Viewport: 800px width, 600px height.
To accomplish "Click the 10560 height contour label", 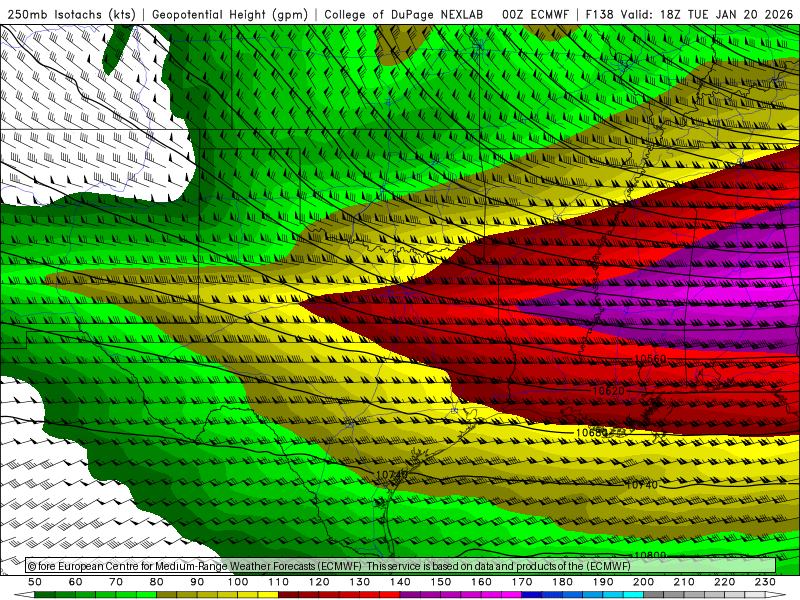I will [651, 359].
